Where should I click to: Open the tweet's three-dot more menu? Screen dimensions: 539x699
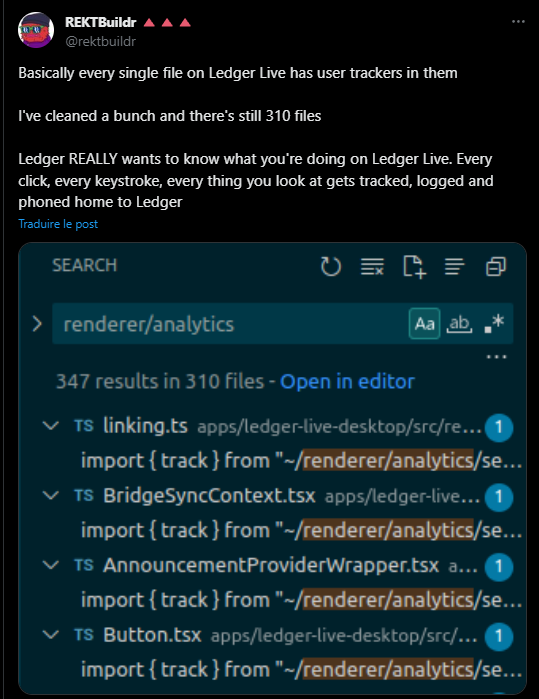tap(518, 21)
